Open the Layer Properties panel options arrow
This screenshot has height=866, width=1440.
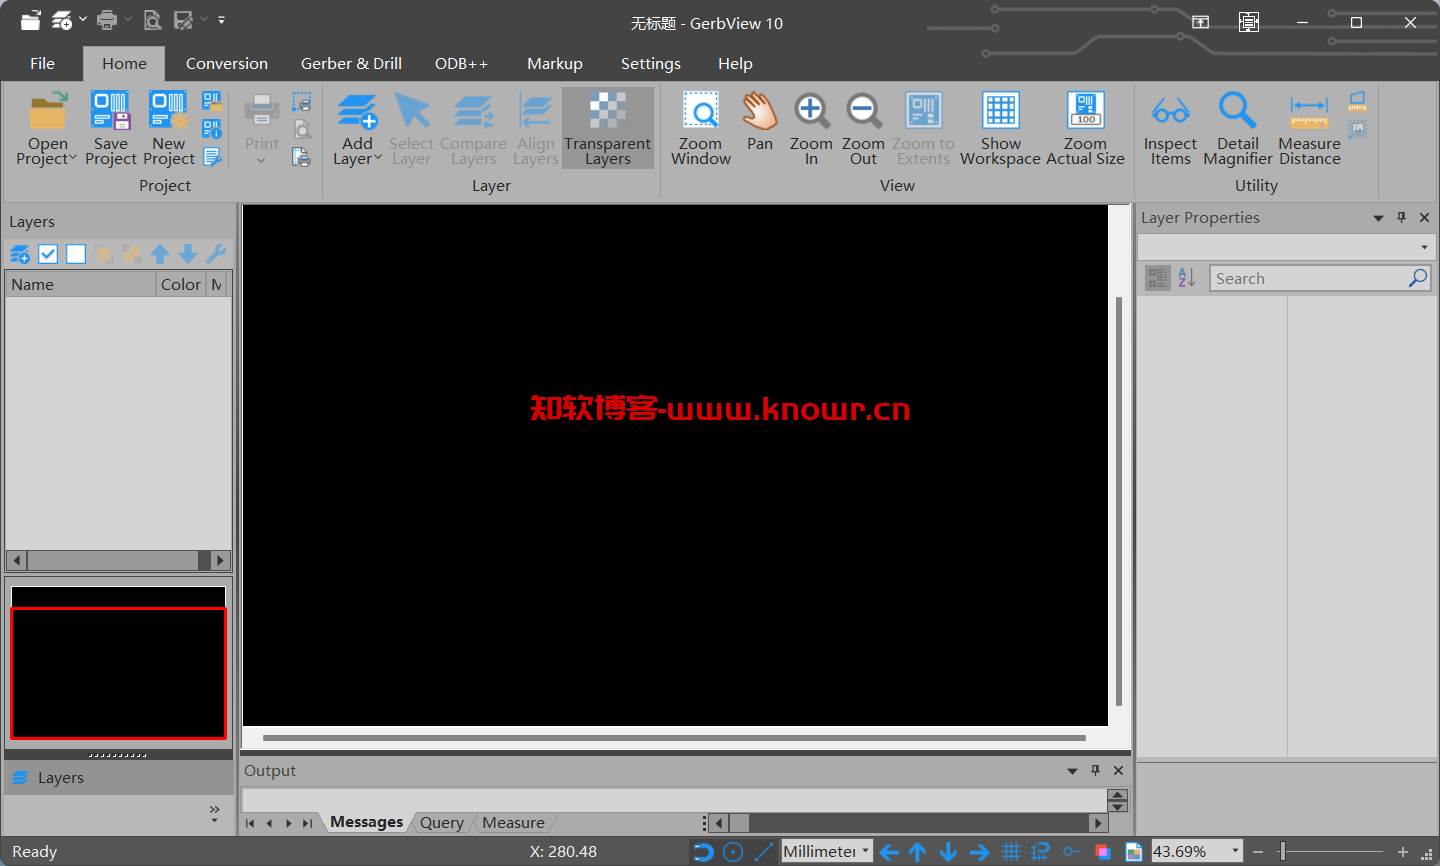[x=1378, y=218]
